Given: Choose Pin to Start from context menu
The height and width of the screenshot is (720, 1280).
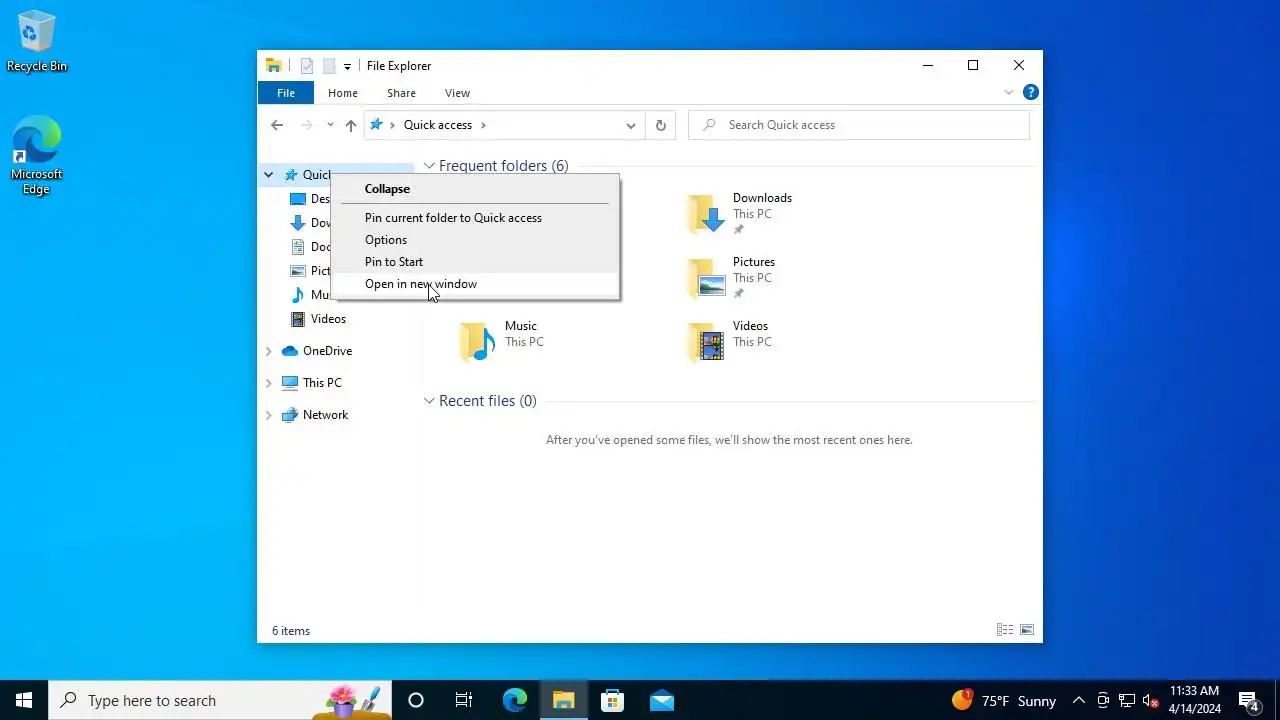Looking at the screenshot, I should [475, 262].
